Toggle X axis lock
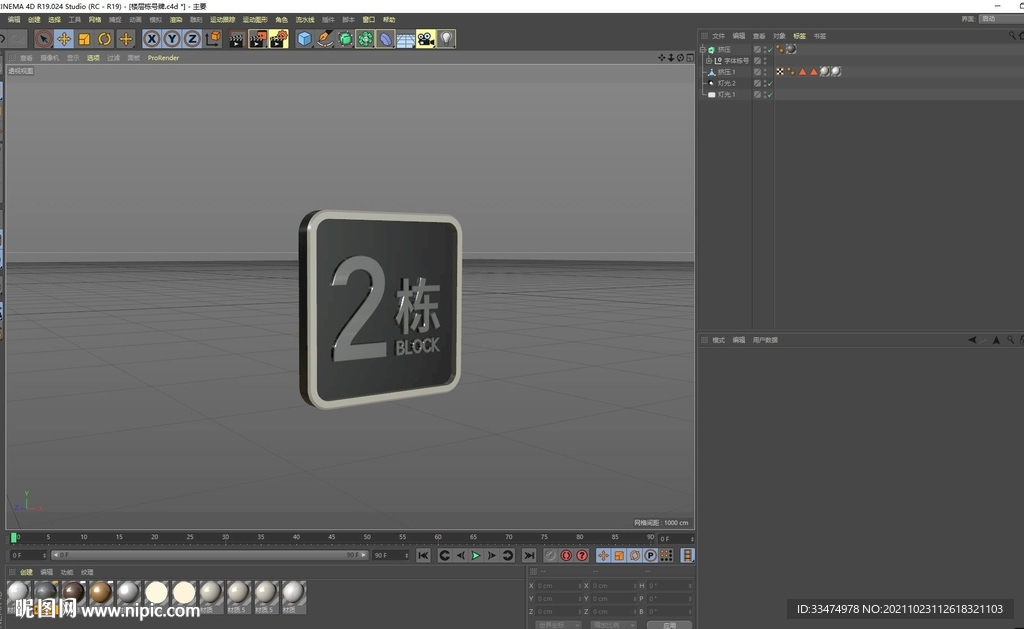 click(152, 39)
